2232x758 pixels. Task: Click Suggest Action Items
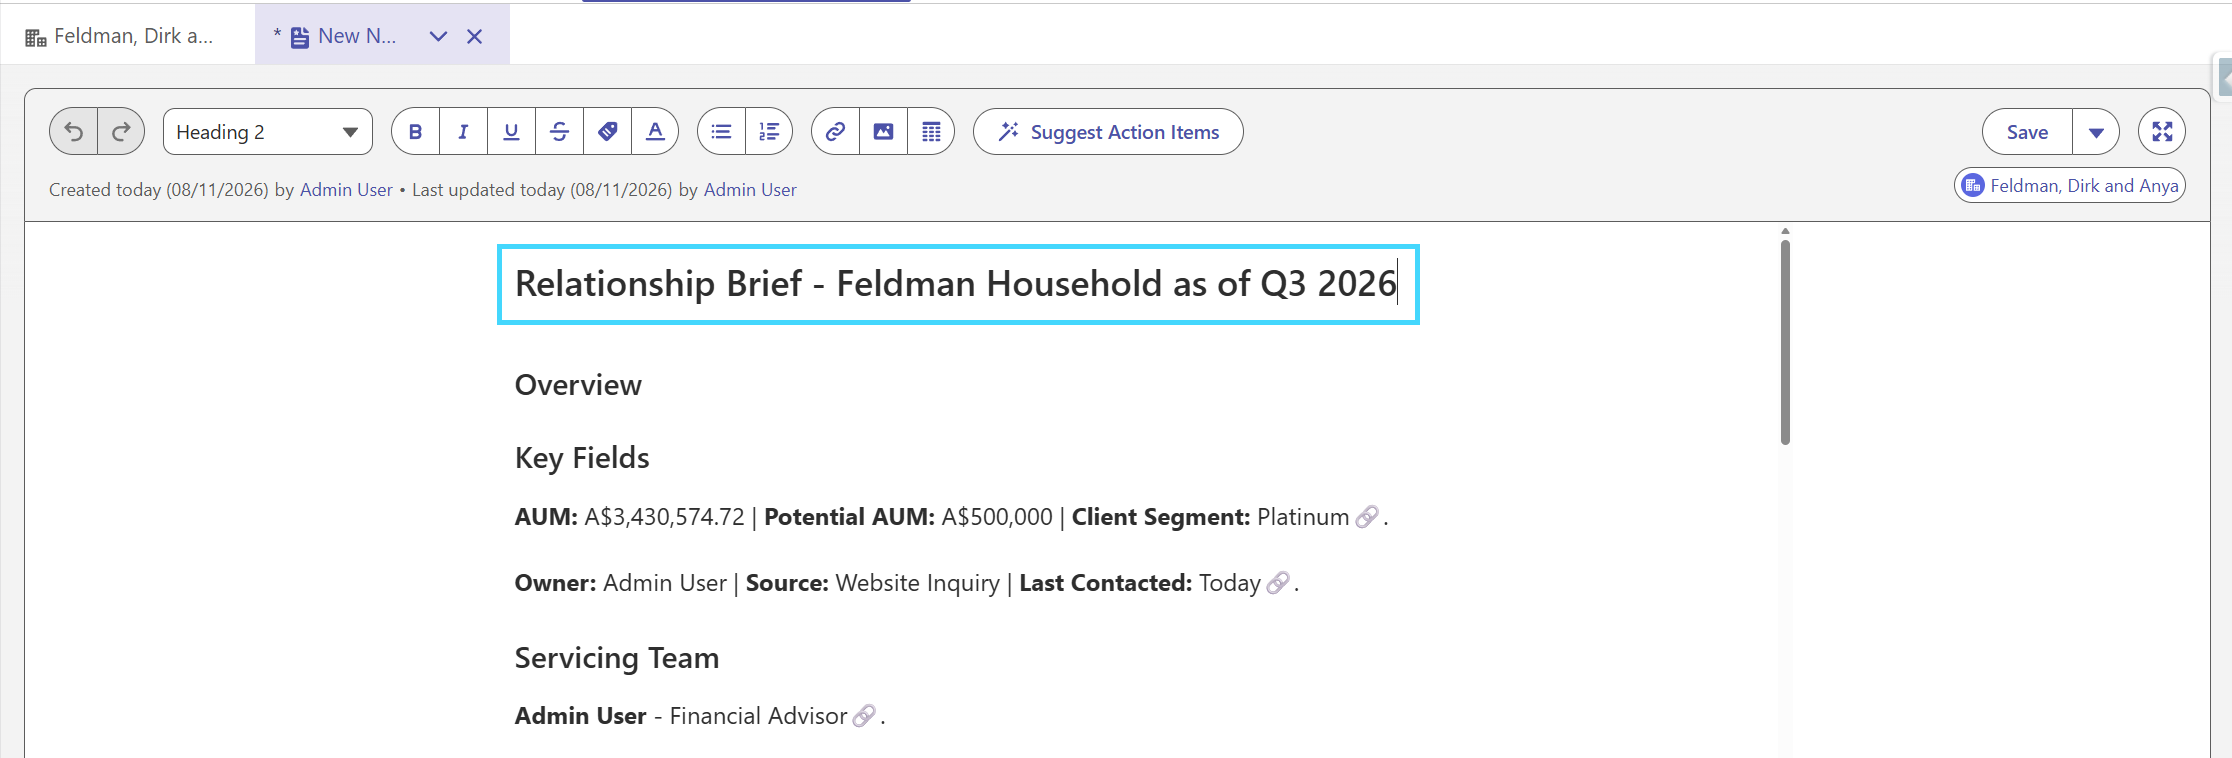[1108, 132]
